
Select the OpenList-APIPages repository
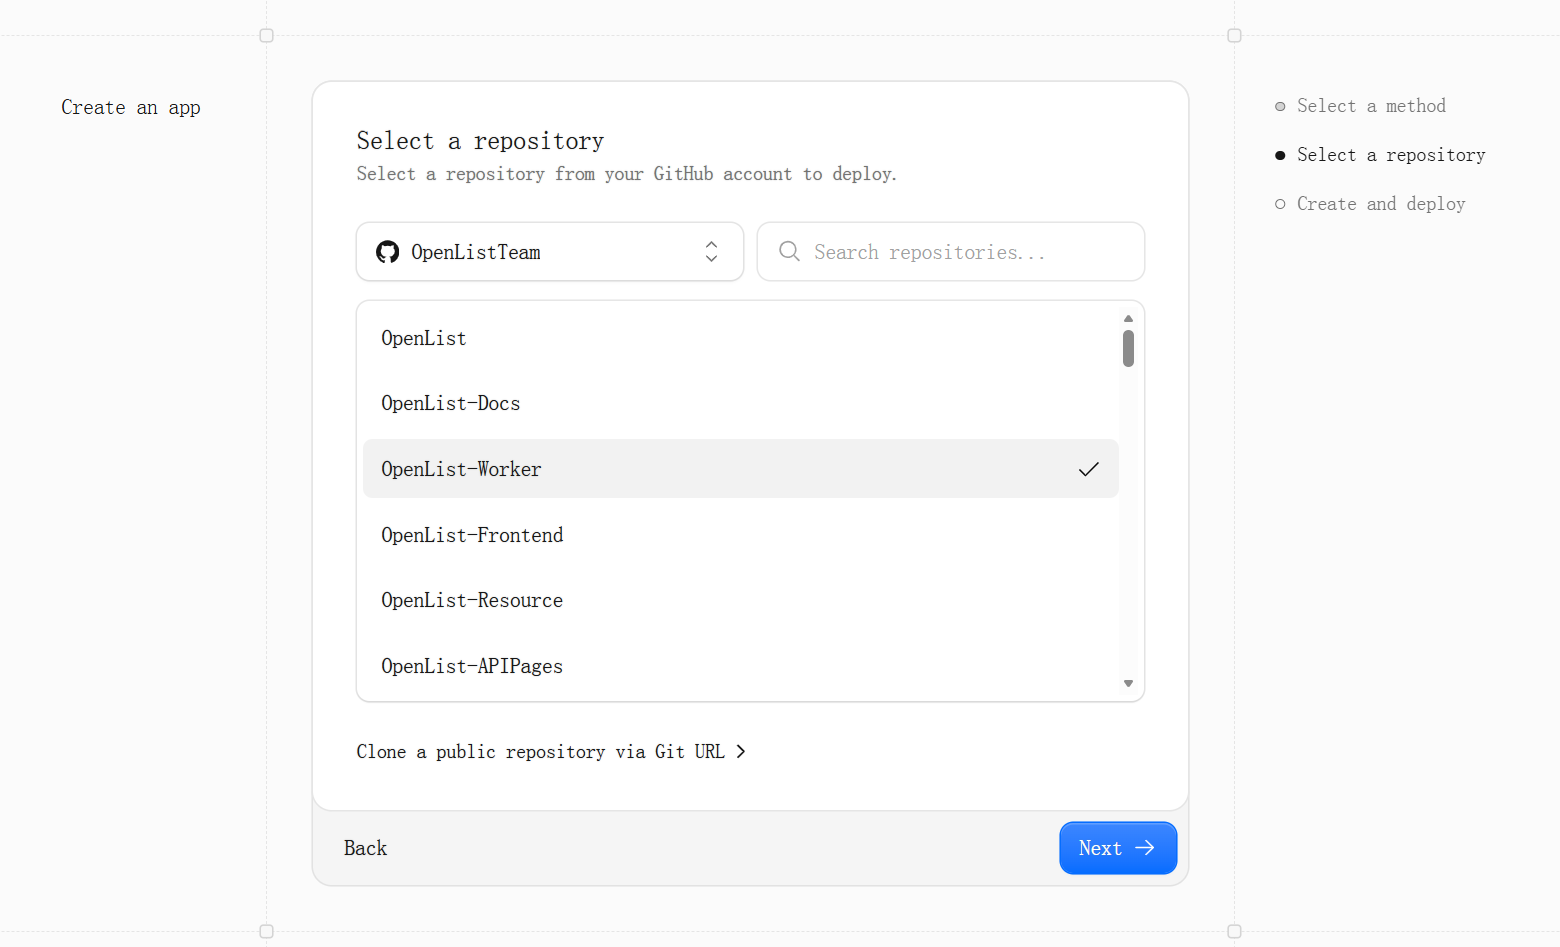[x=740, y=666]
